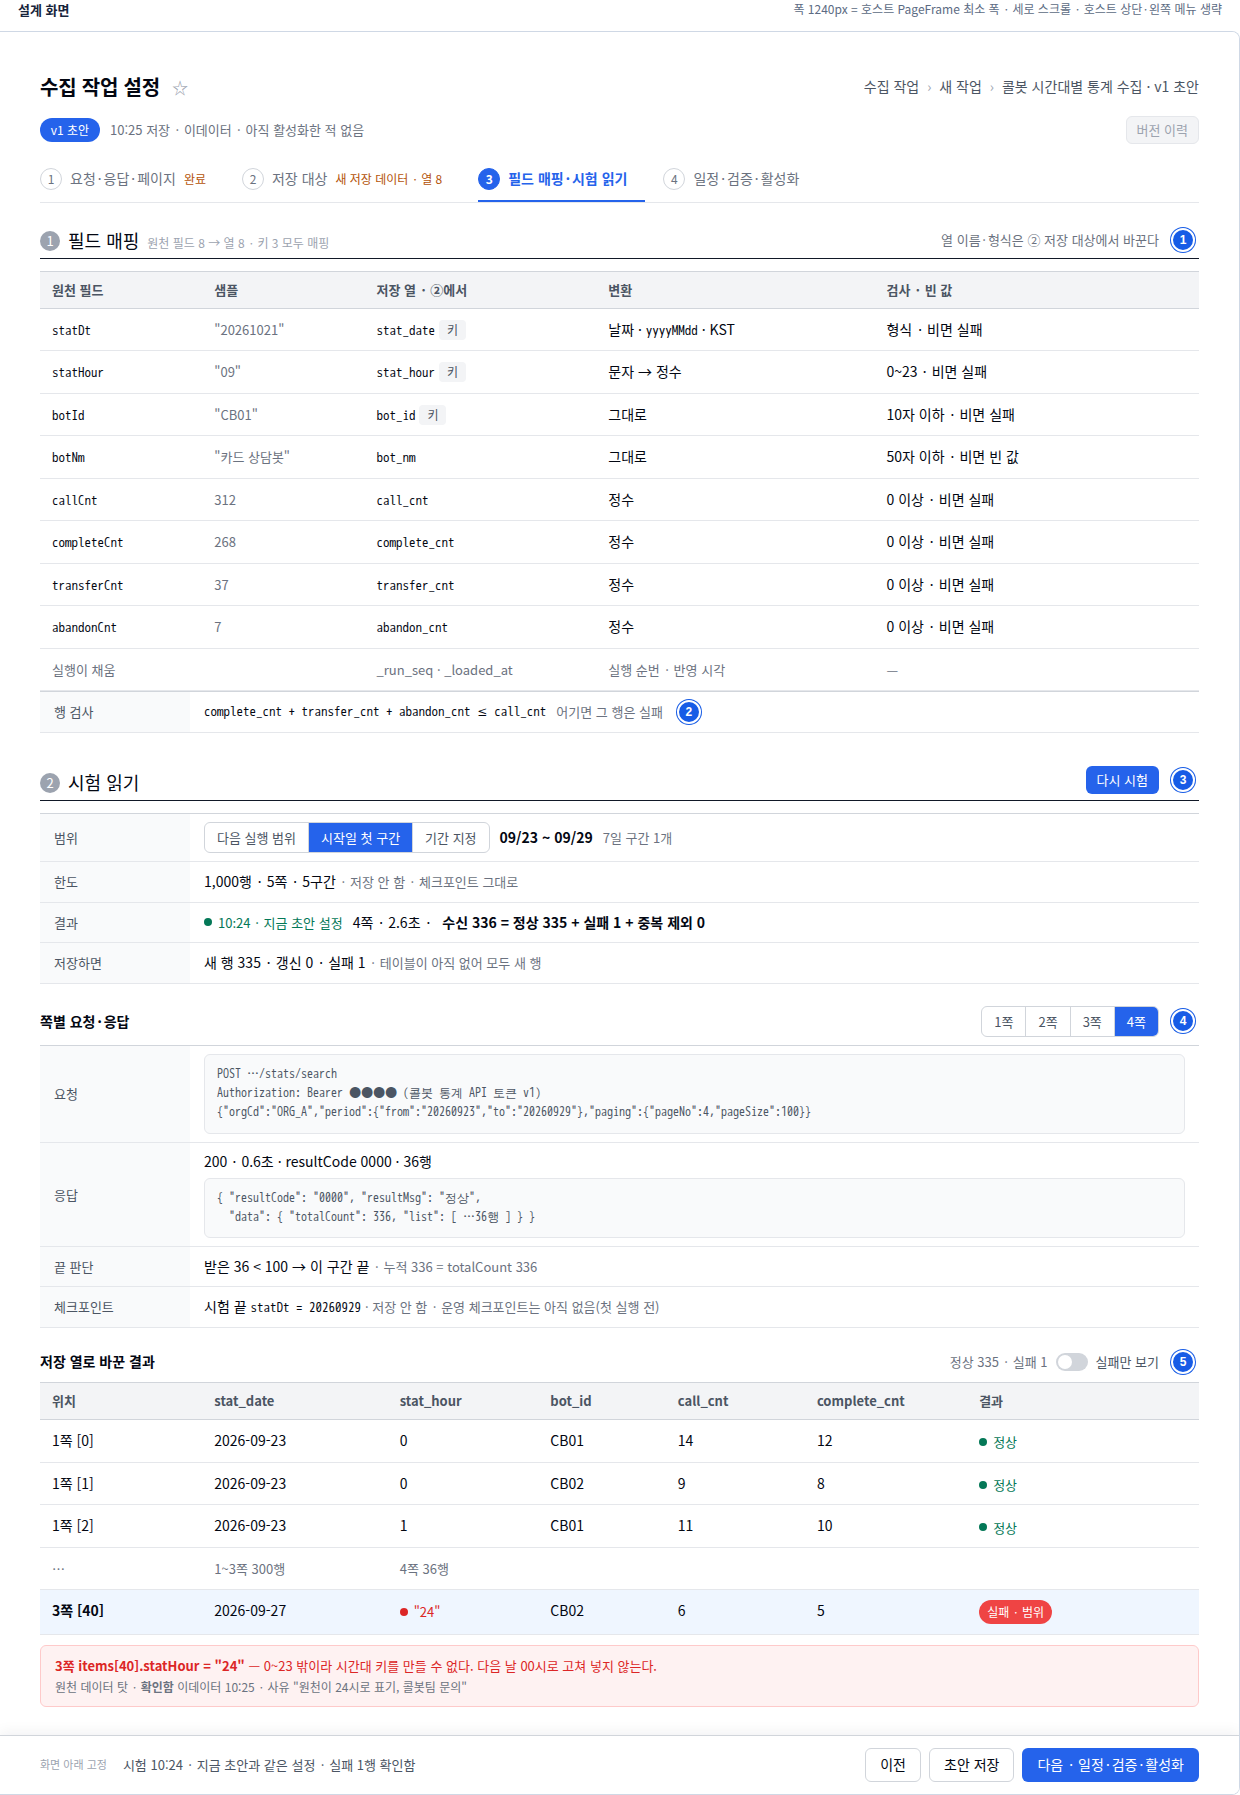The image size is (1240, 1795).
Task: Run 다시 시험 test read again
Action: point(1122,780)
